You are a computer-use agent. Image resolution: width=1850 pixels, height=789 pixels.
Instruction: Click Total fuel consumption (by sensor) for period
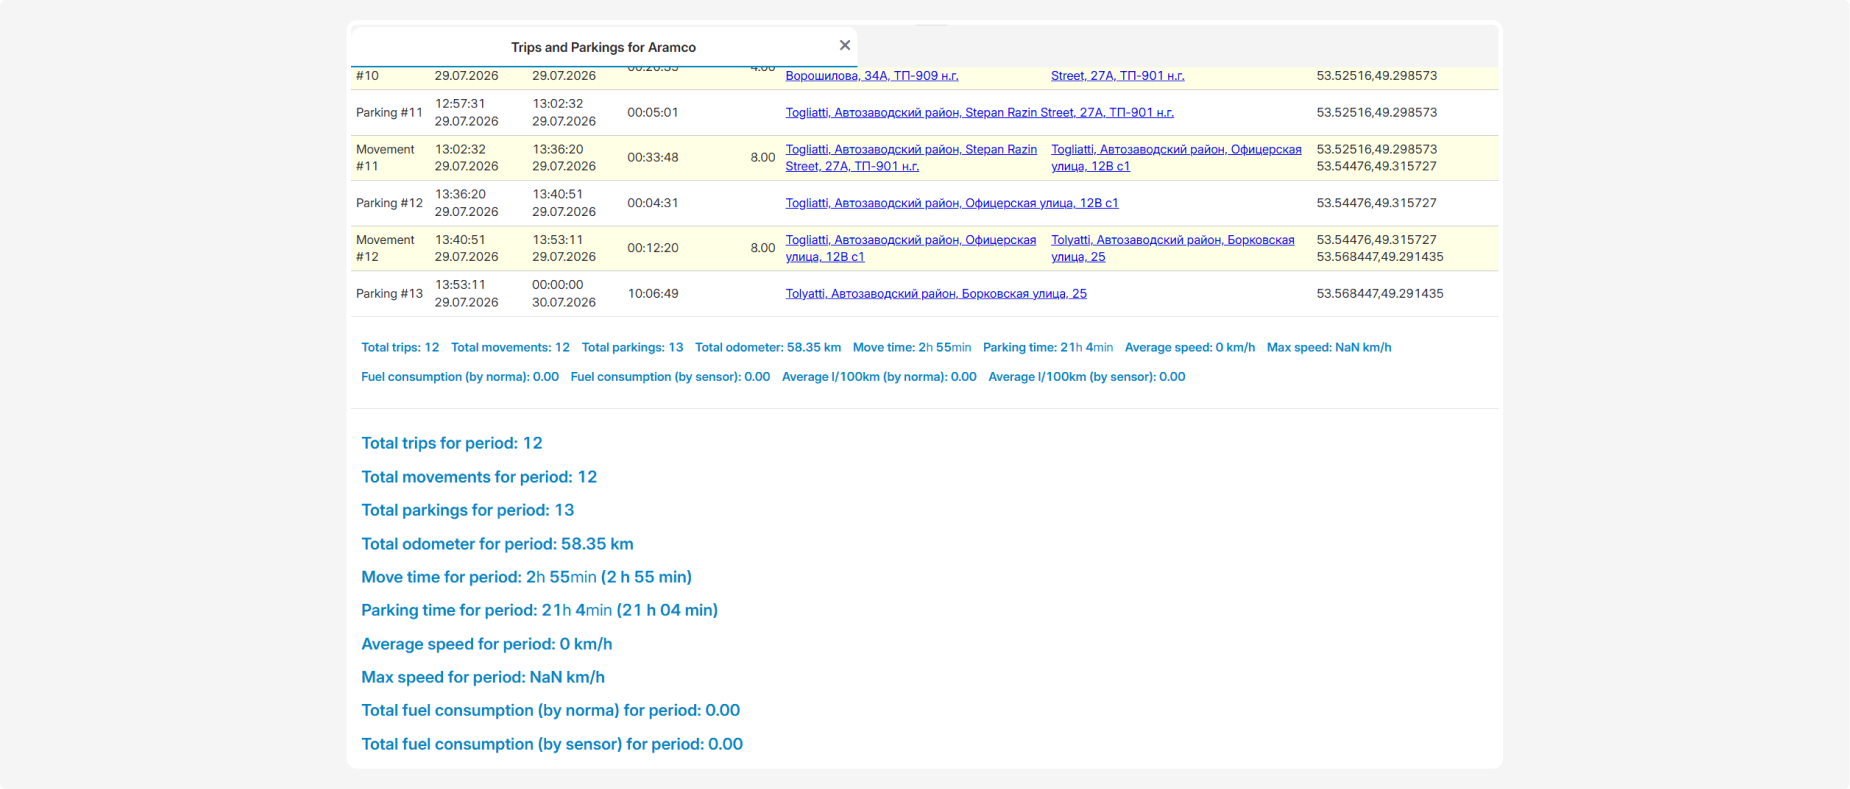pos(552,744)
